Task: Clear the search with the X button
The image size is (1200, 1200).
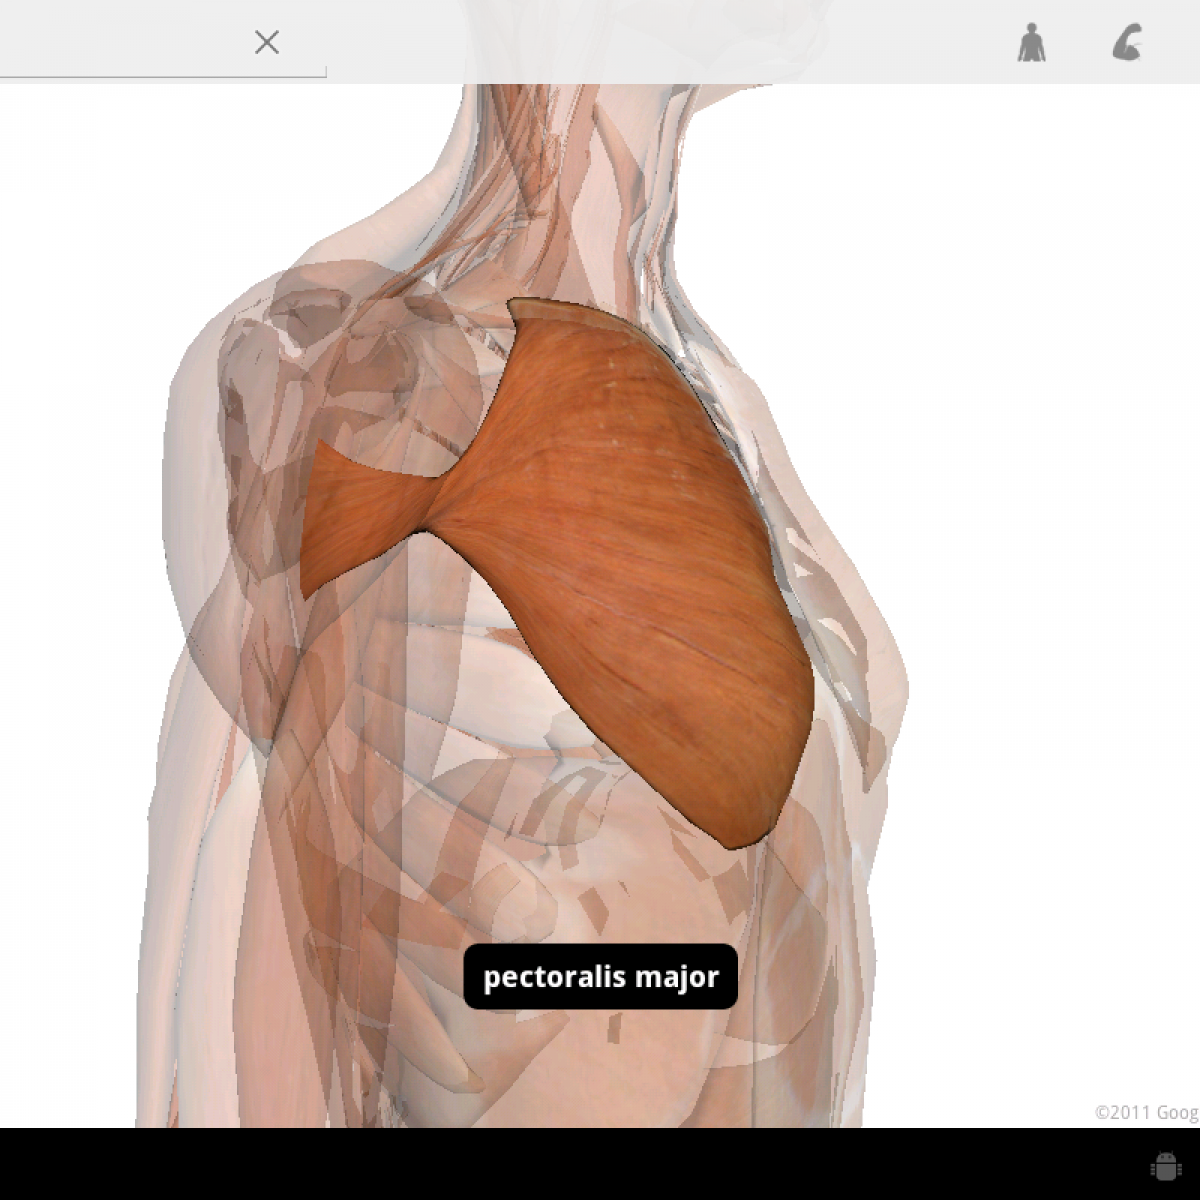Action: pos(266,42)
